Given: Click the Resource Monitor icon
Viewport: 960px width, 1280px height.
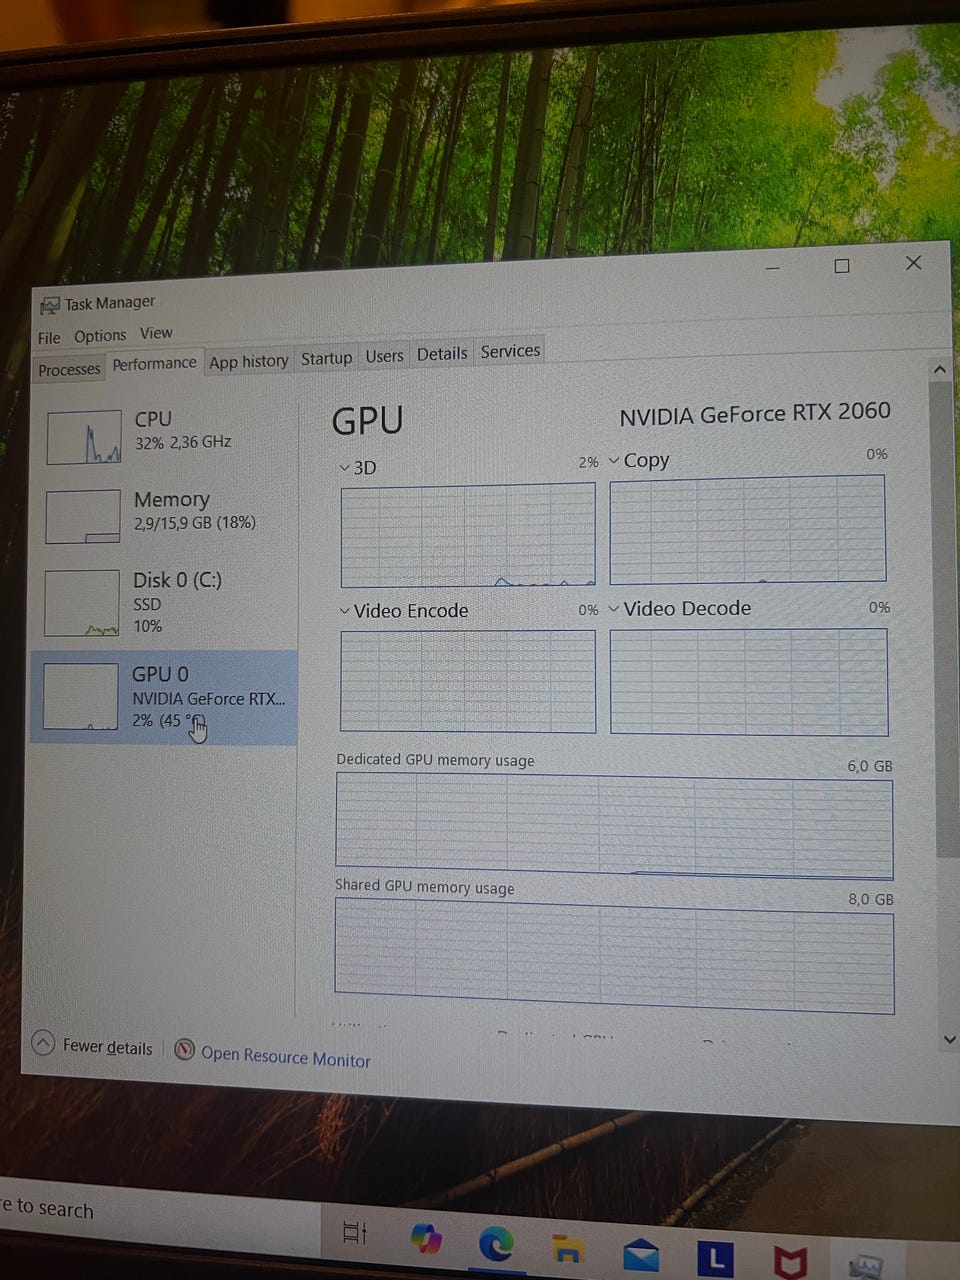Looking at the screenshot, I should coord(184,1049).
